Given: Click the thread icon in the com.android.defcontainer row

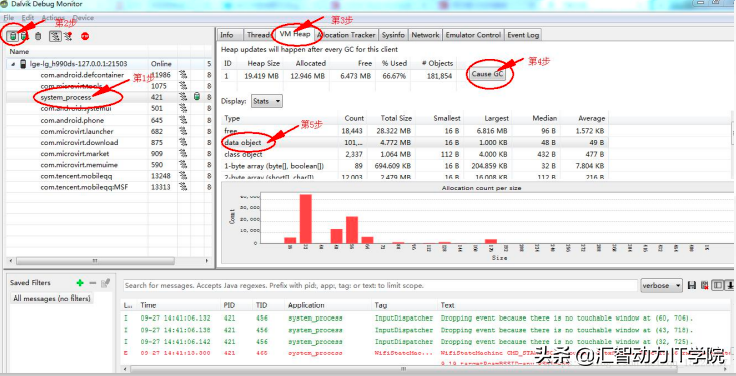Looking at the screenshot, I should coord(183,75).
